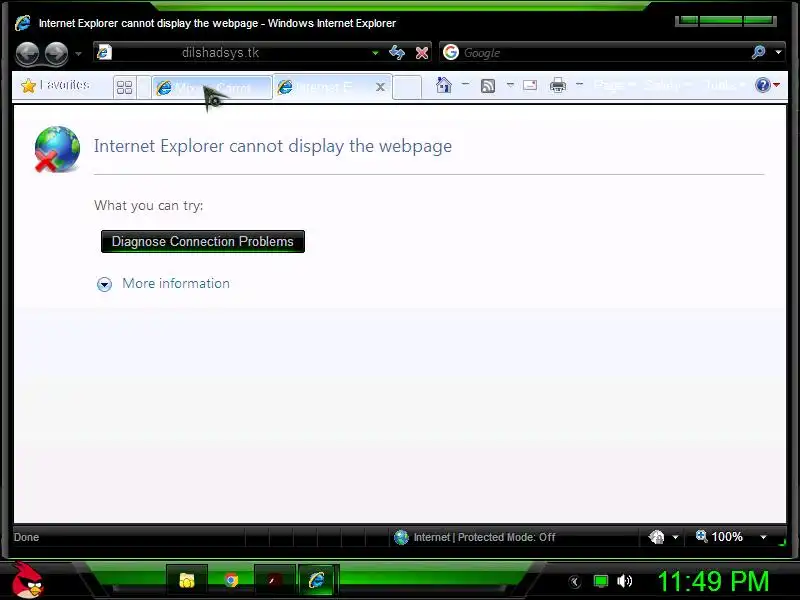Click the 100% zoom level button
The height and width of the screenshot is (600, 800).
(x=719, y=537)
